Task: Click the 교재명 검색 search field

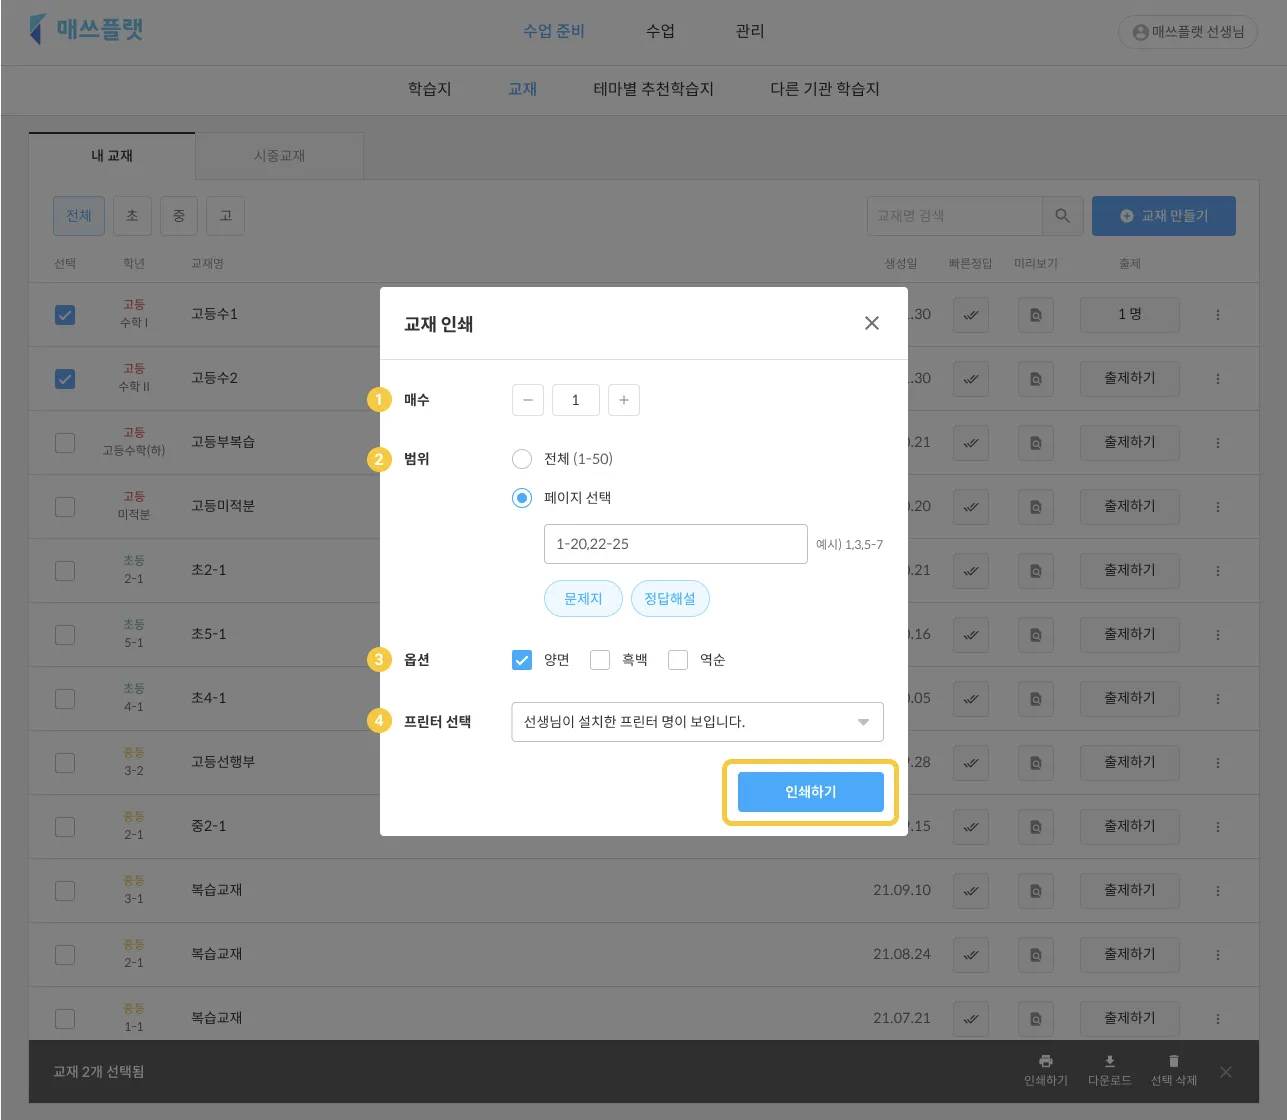Action: [x=954, y=216]
